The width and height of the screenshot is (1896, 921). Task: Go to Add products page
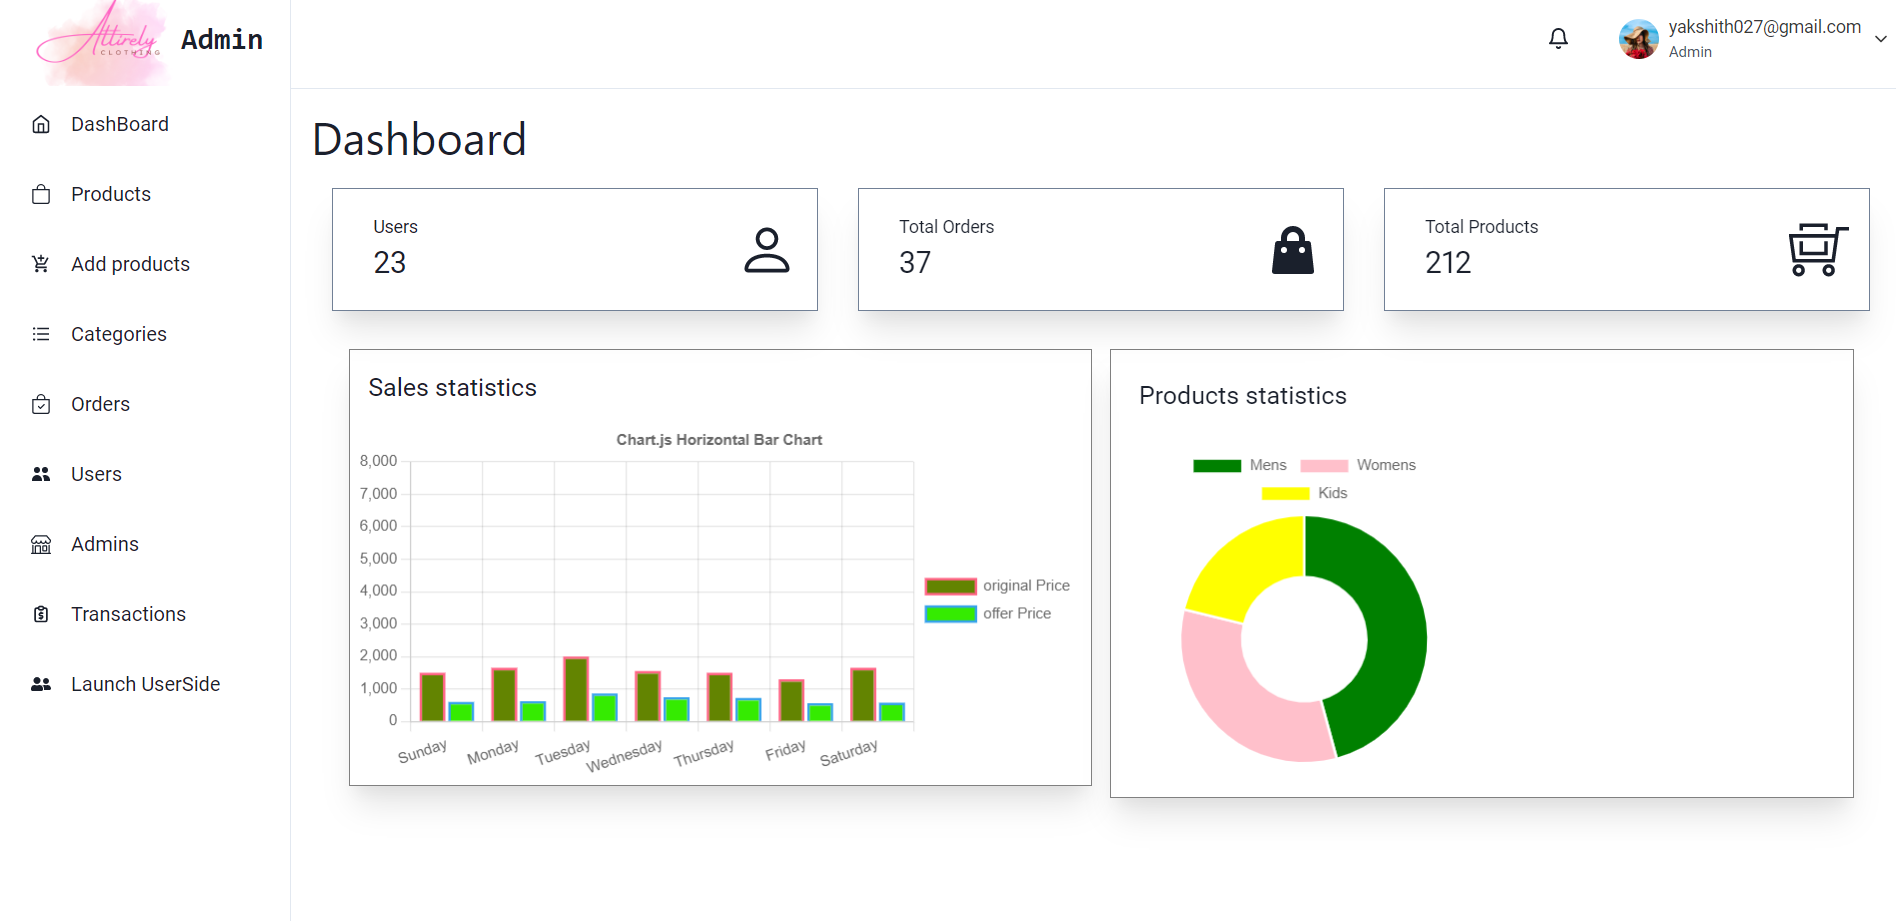[130, 264]
